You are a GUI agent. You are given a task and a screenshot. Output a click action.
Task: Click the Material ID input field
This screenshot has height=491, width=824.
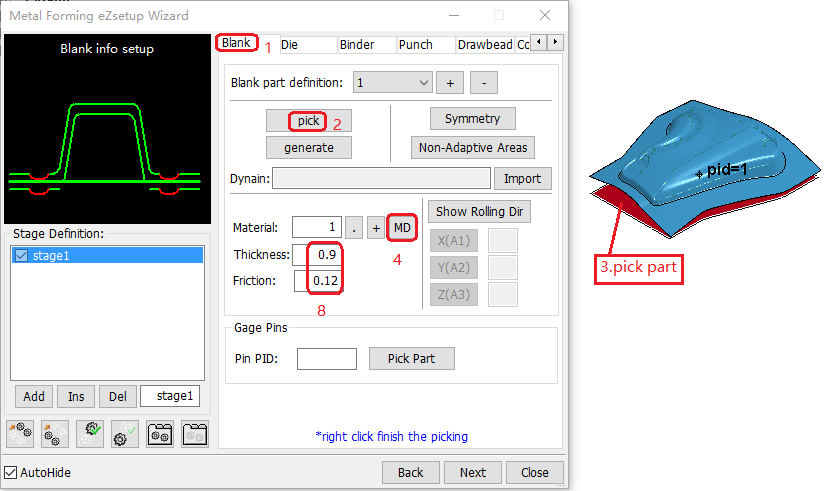coord(317,228)
